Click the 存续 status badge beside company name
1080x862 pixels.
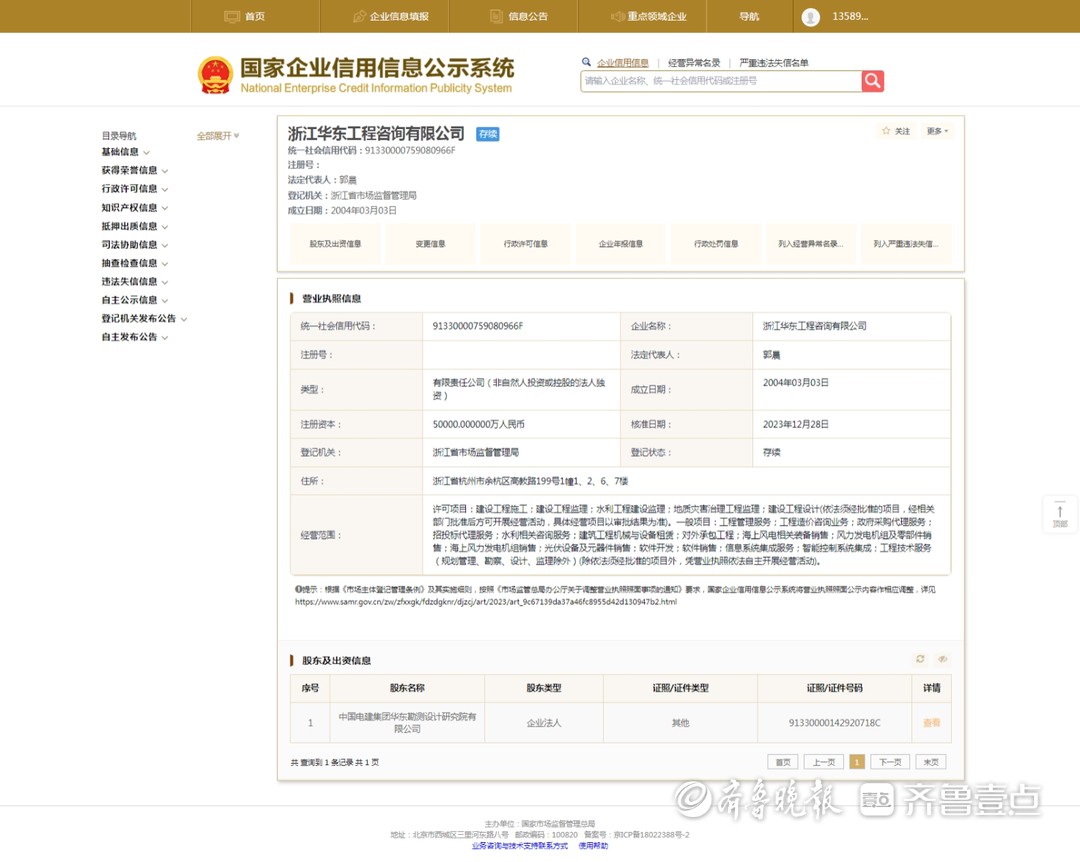[x=488, y=134]
